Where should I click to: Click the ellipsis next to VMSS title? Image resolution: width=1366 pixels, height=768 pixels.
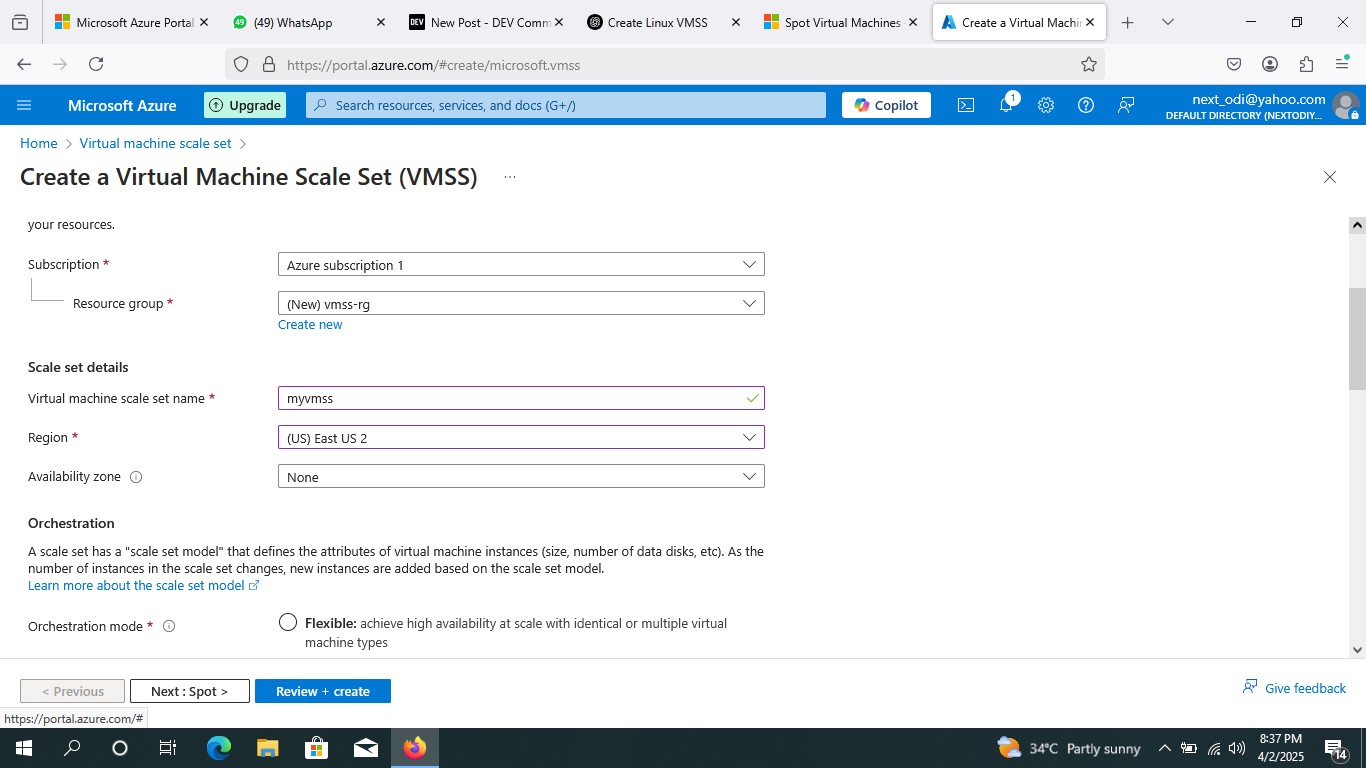coord(510,177)
